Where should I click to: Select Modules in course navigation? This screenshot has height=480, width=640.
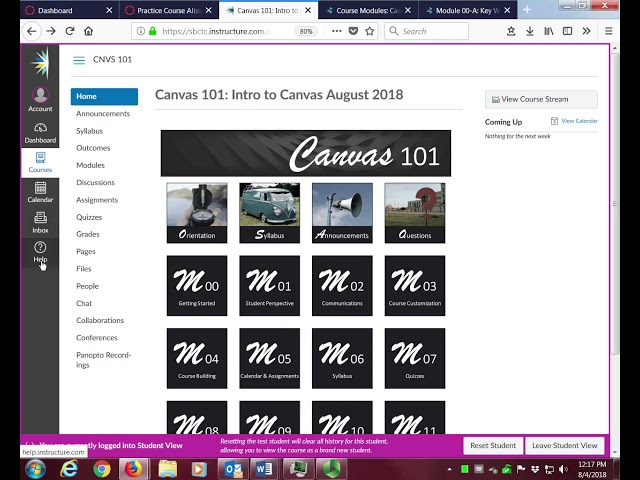click(x=90, y=165)
